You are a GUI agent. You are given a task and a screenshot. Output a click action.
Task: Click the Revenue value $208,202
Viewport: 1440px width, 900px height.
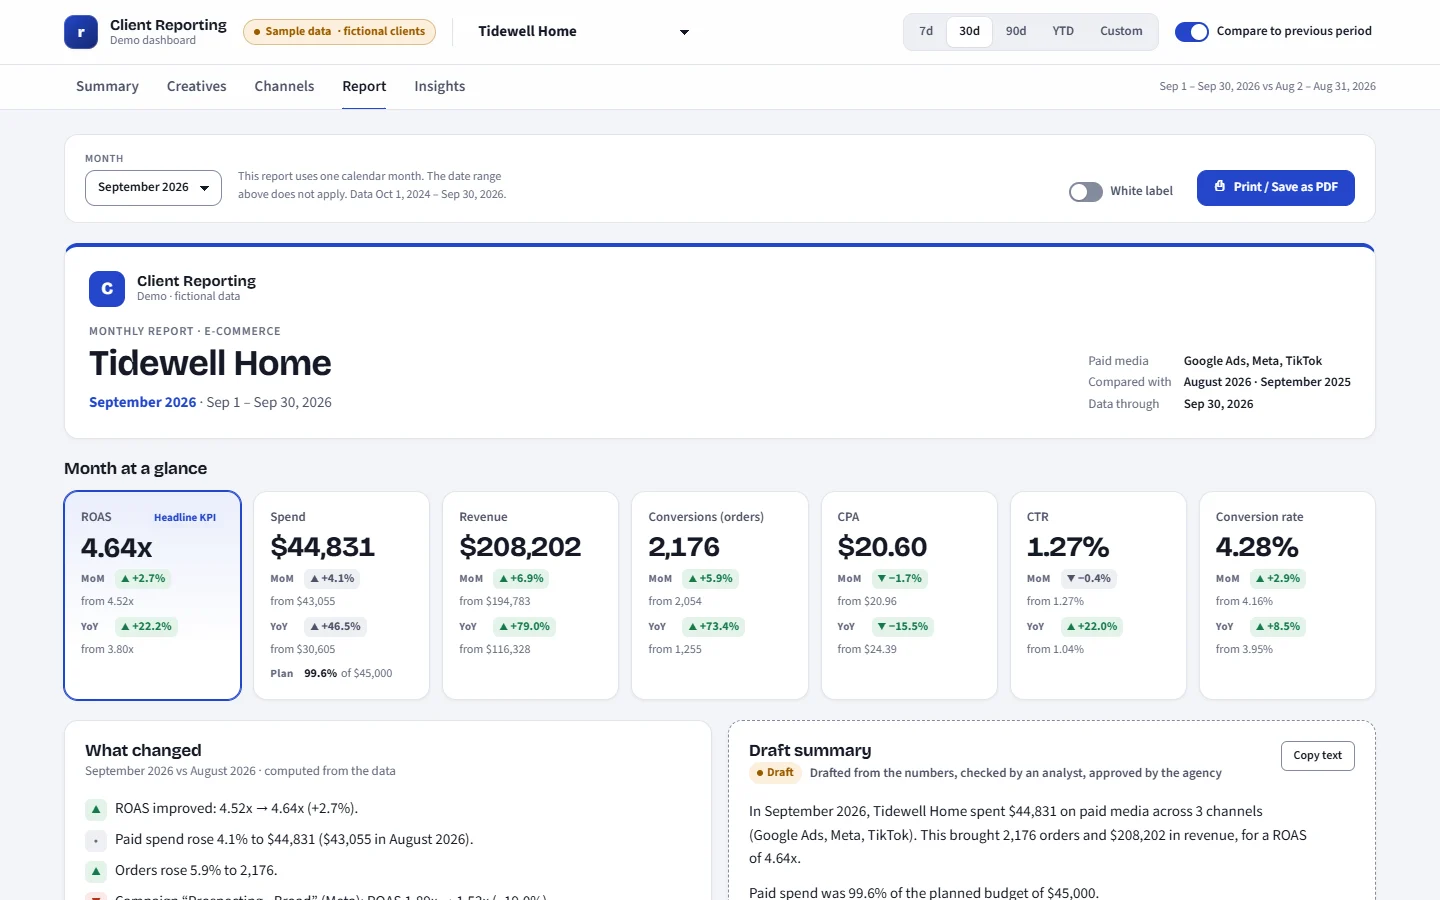tap(520, 547)
